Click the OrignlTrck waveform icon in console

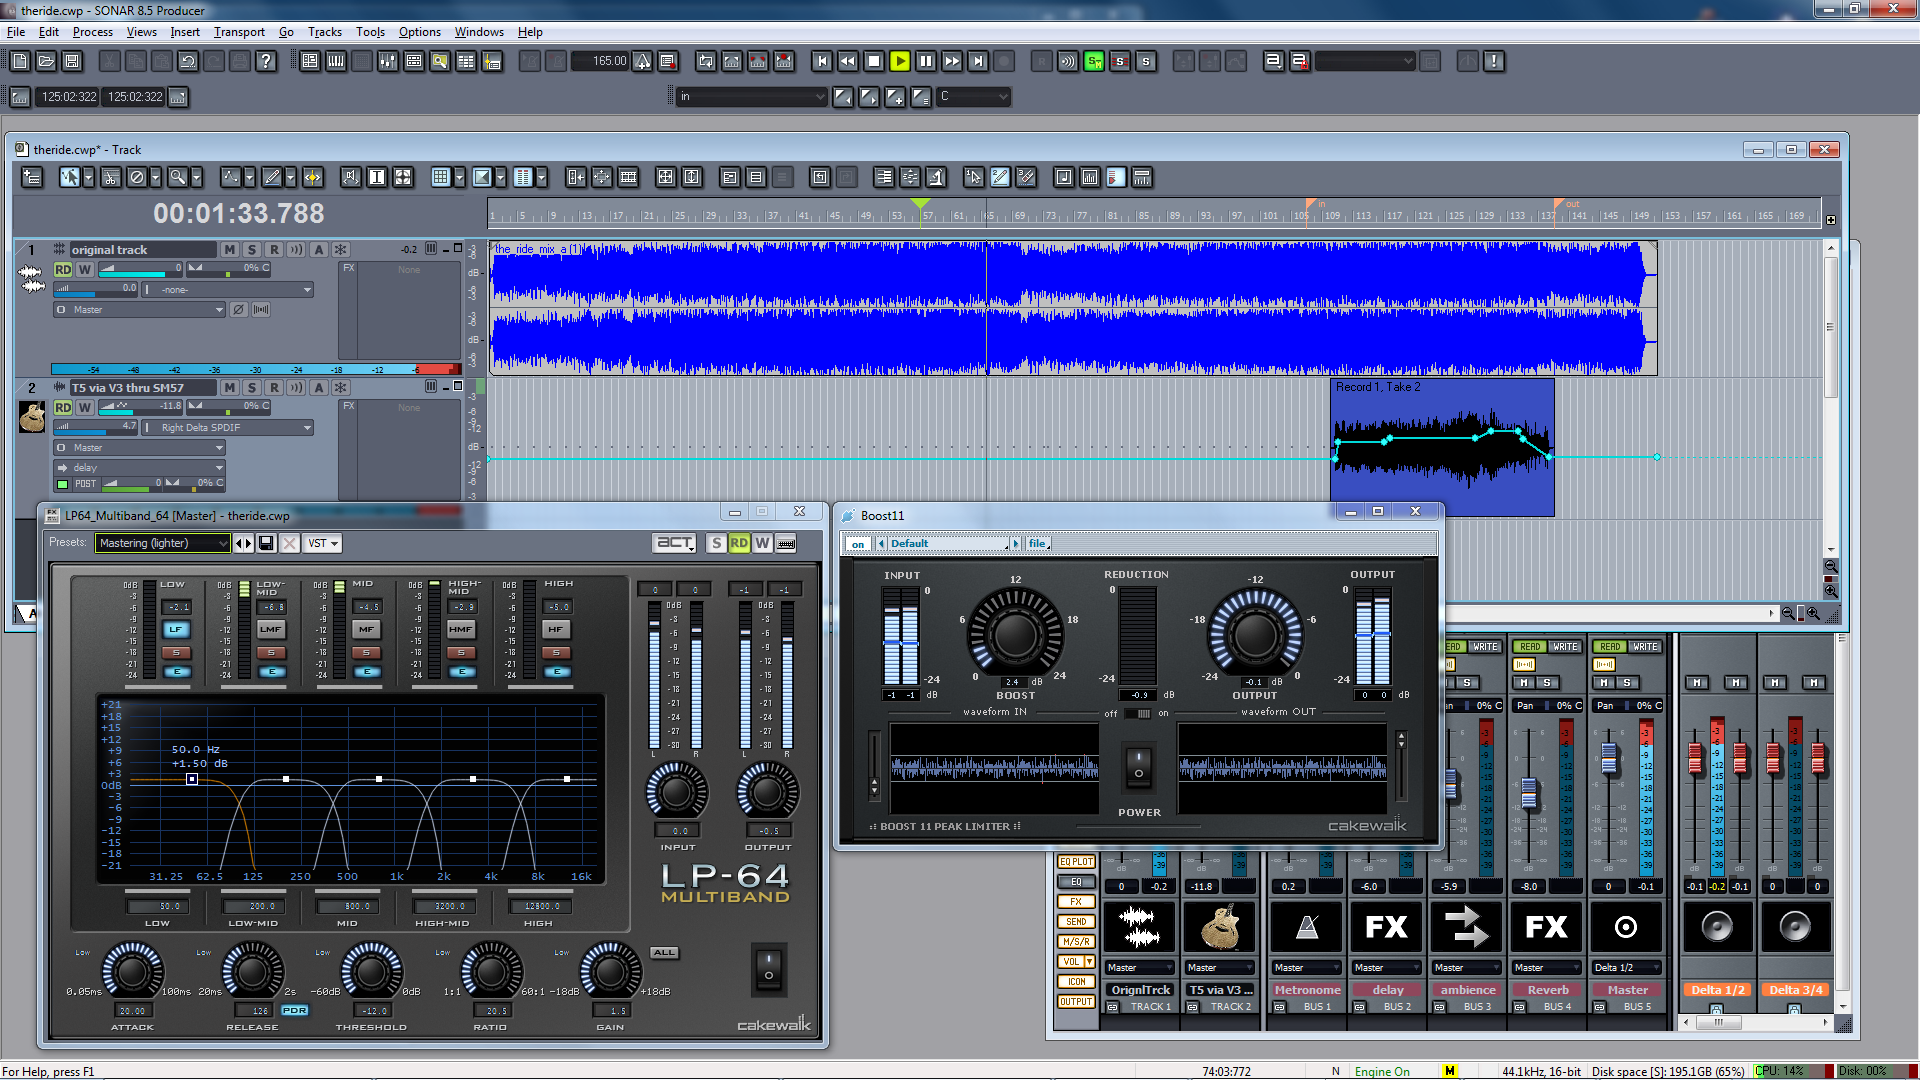pyautogui.click(x=1140, y=928)
